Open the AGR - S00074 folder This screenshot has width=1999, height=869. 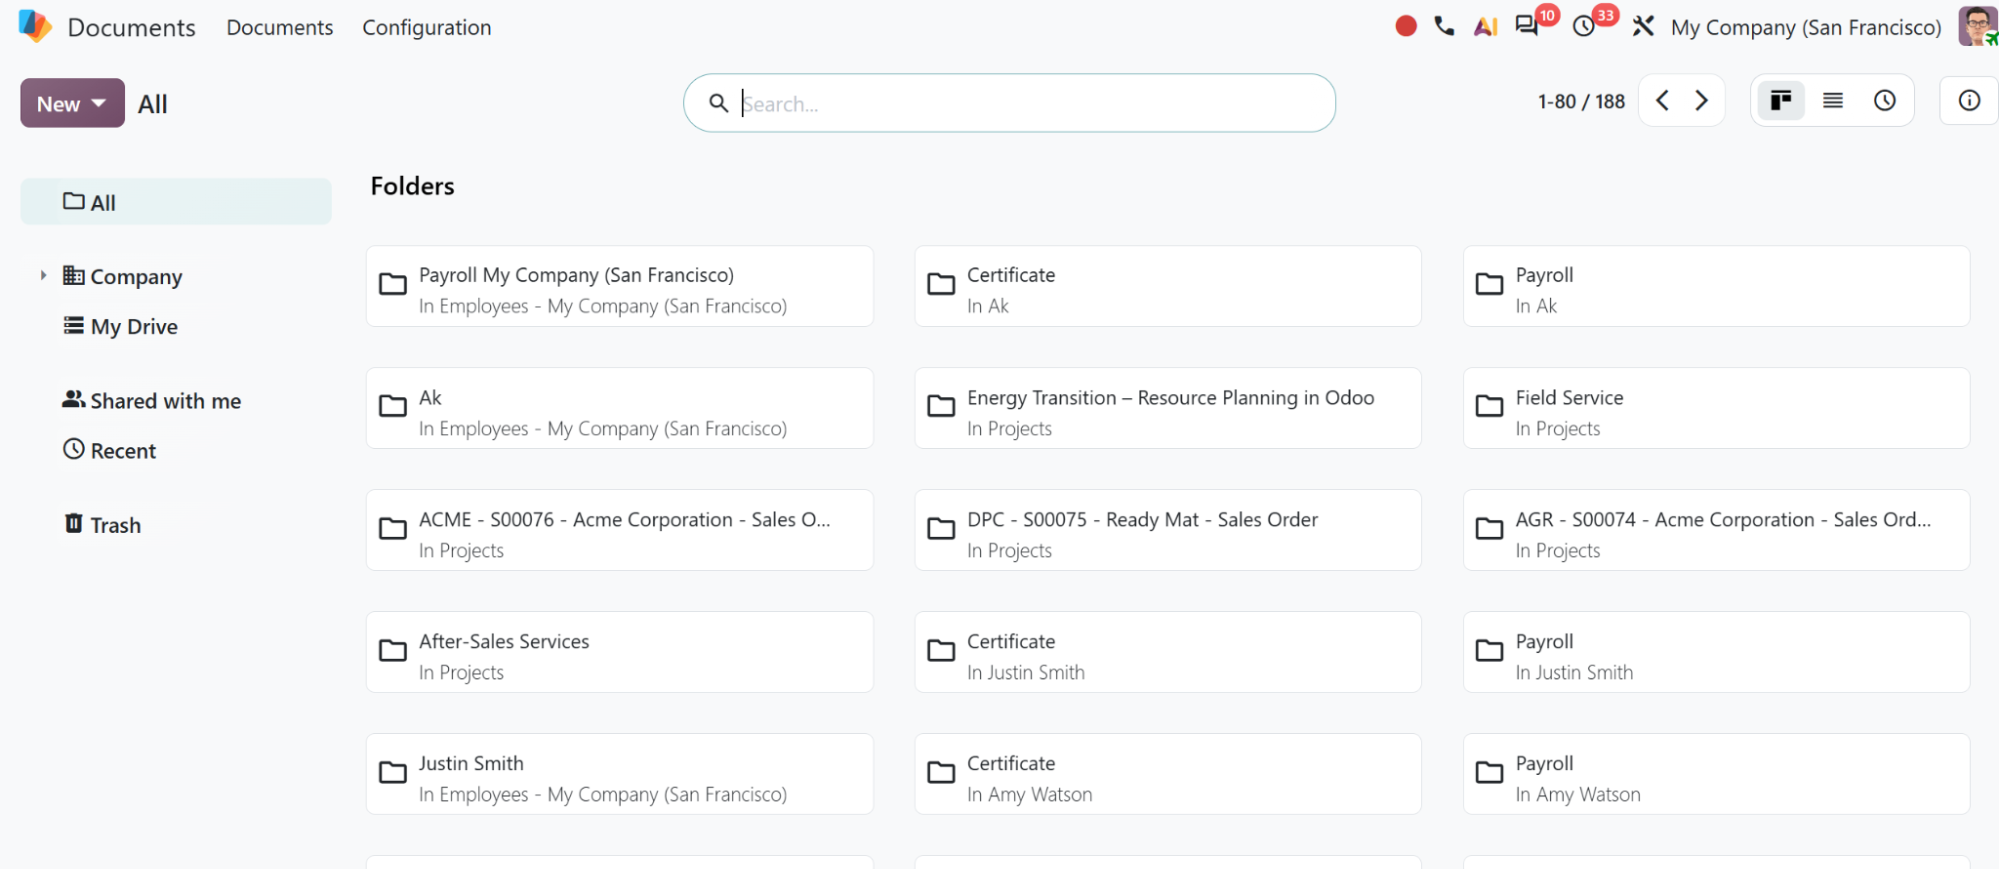pos(1716,530)
